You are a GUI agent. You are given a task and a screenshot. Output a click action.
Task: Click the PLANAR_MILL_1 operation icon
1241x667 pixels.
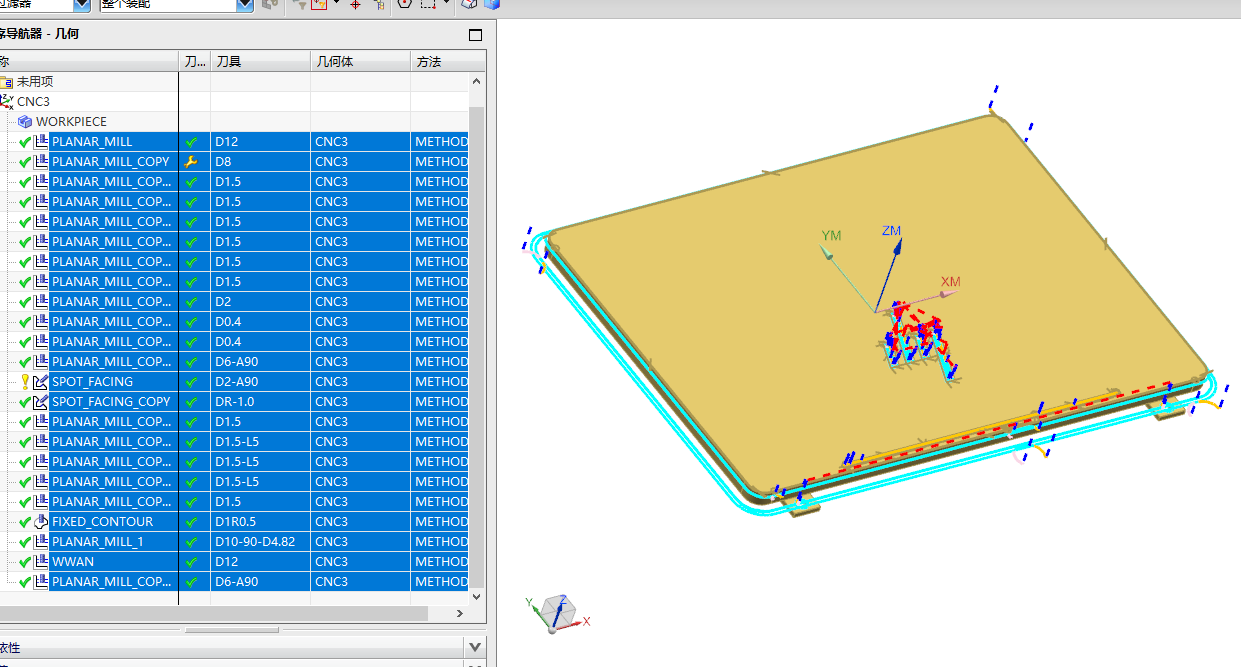pos(42,542)
